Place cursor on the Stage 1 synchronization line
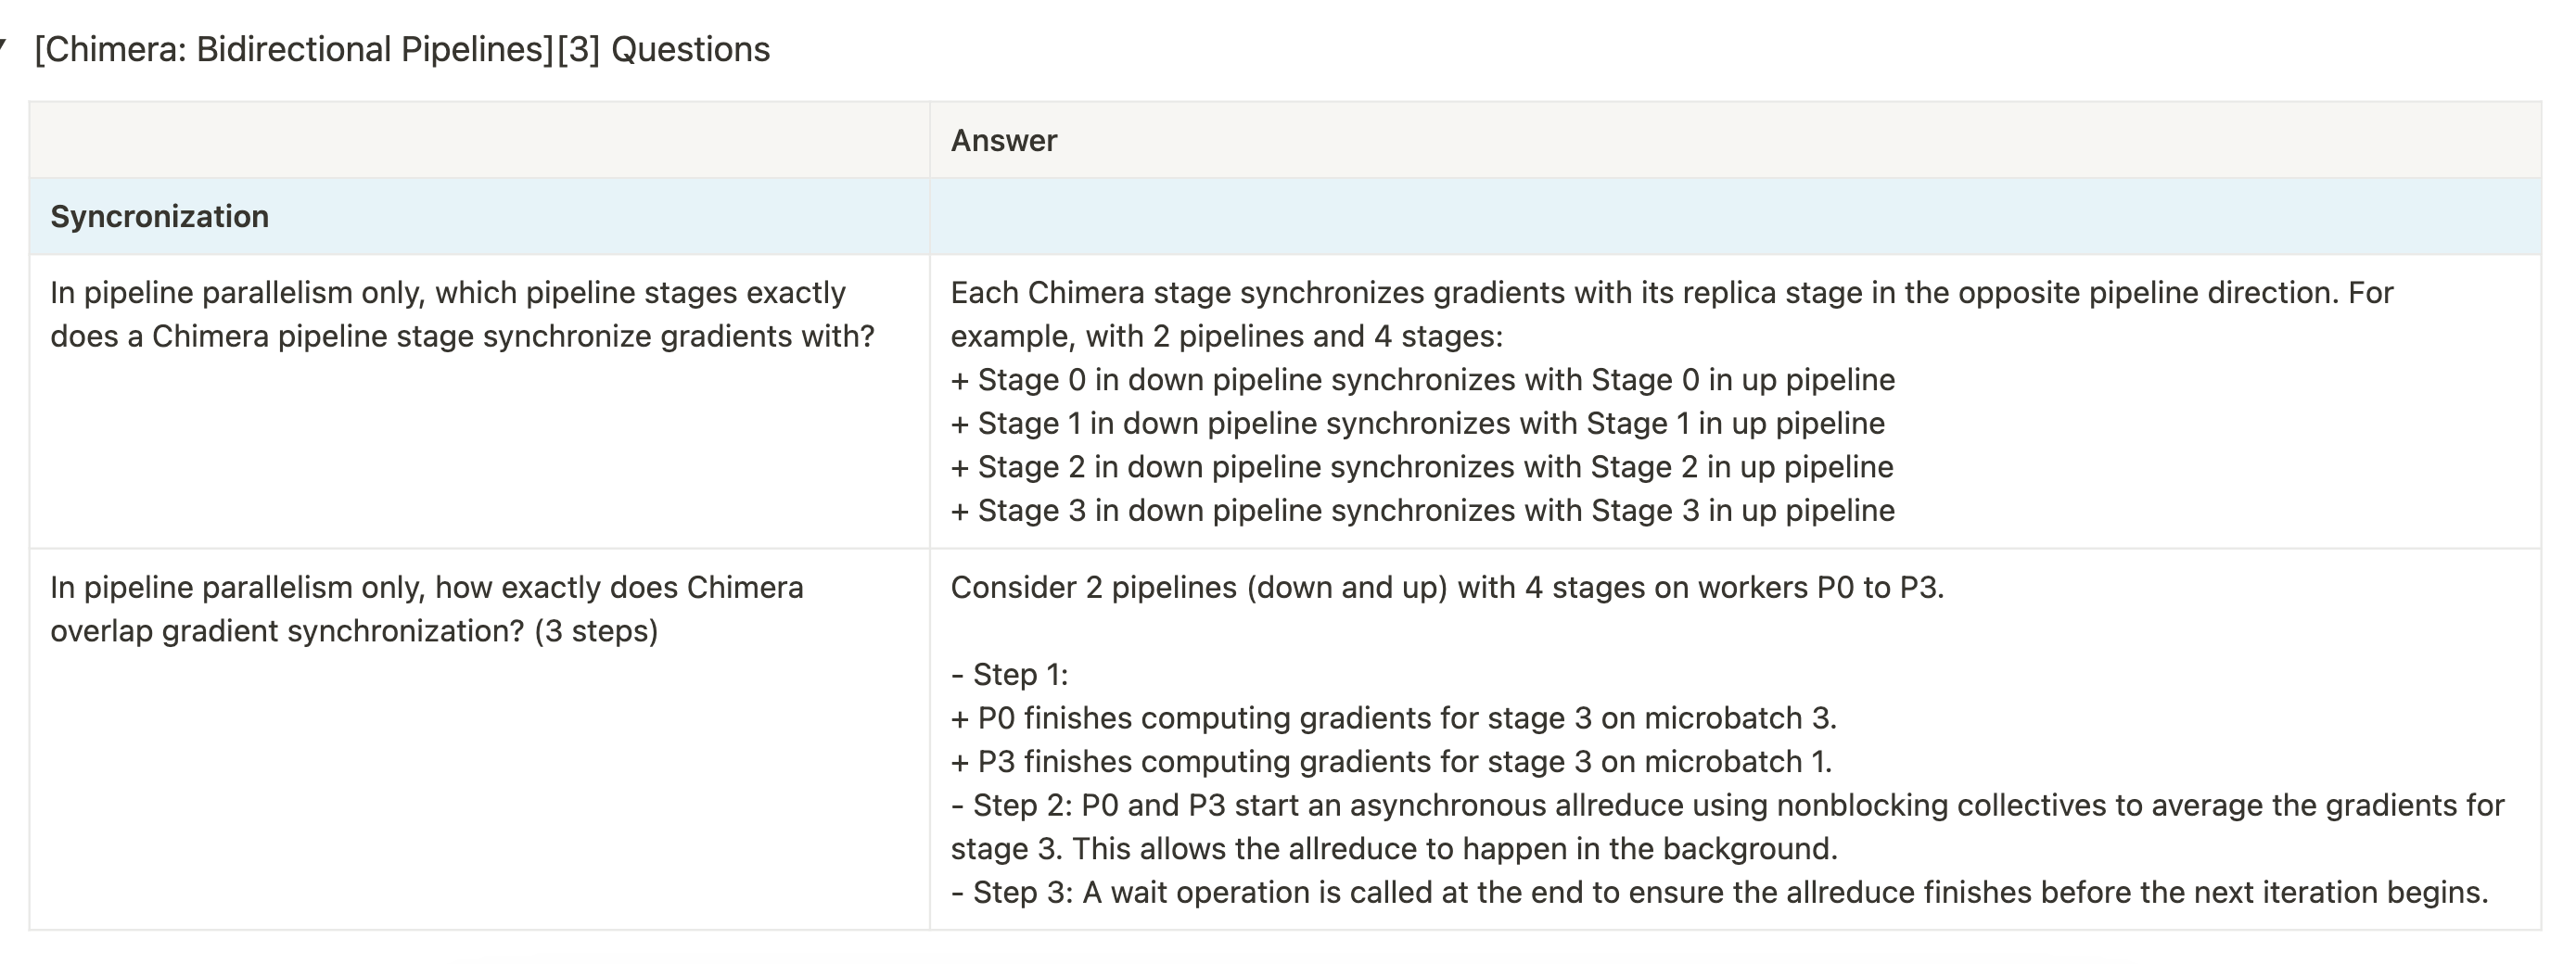Screen dimensions: 2576x964 point(1417,424)
